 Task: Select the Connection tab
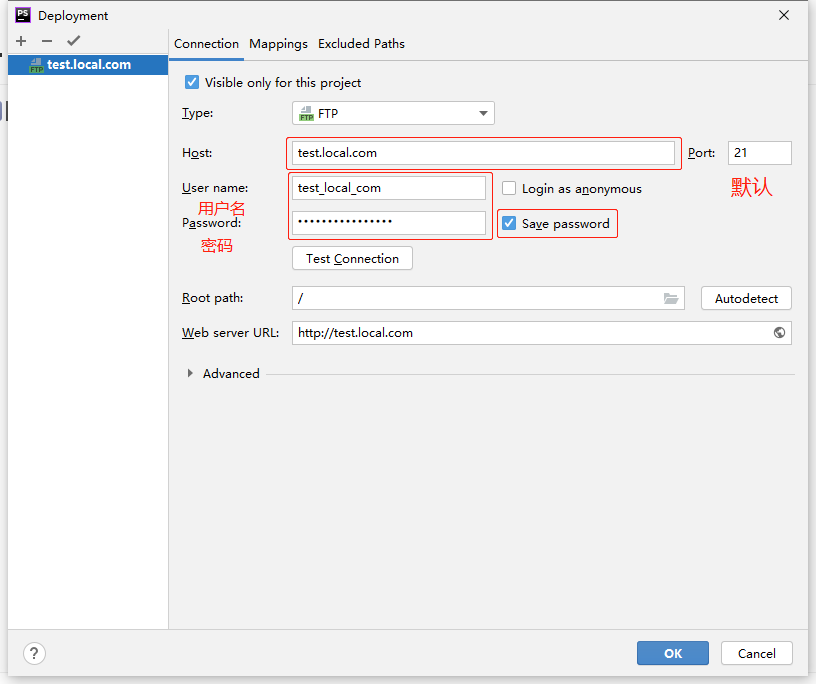pyautogui.click(x=206, y=44)
